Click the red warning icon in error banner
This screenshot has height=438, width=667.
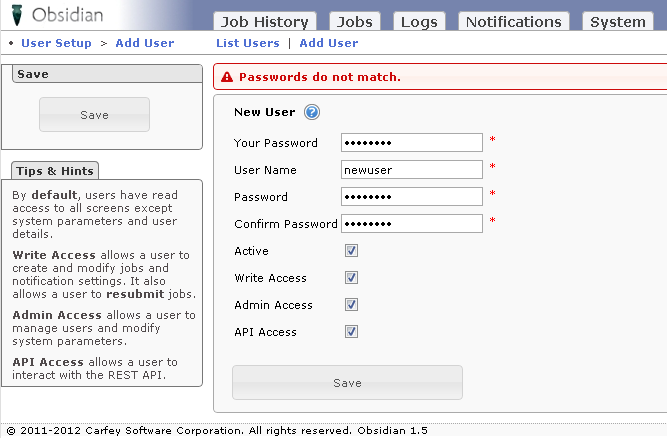(227, 77)
